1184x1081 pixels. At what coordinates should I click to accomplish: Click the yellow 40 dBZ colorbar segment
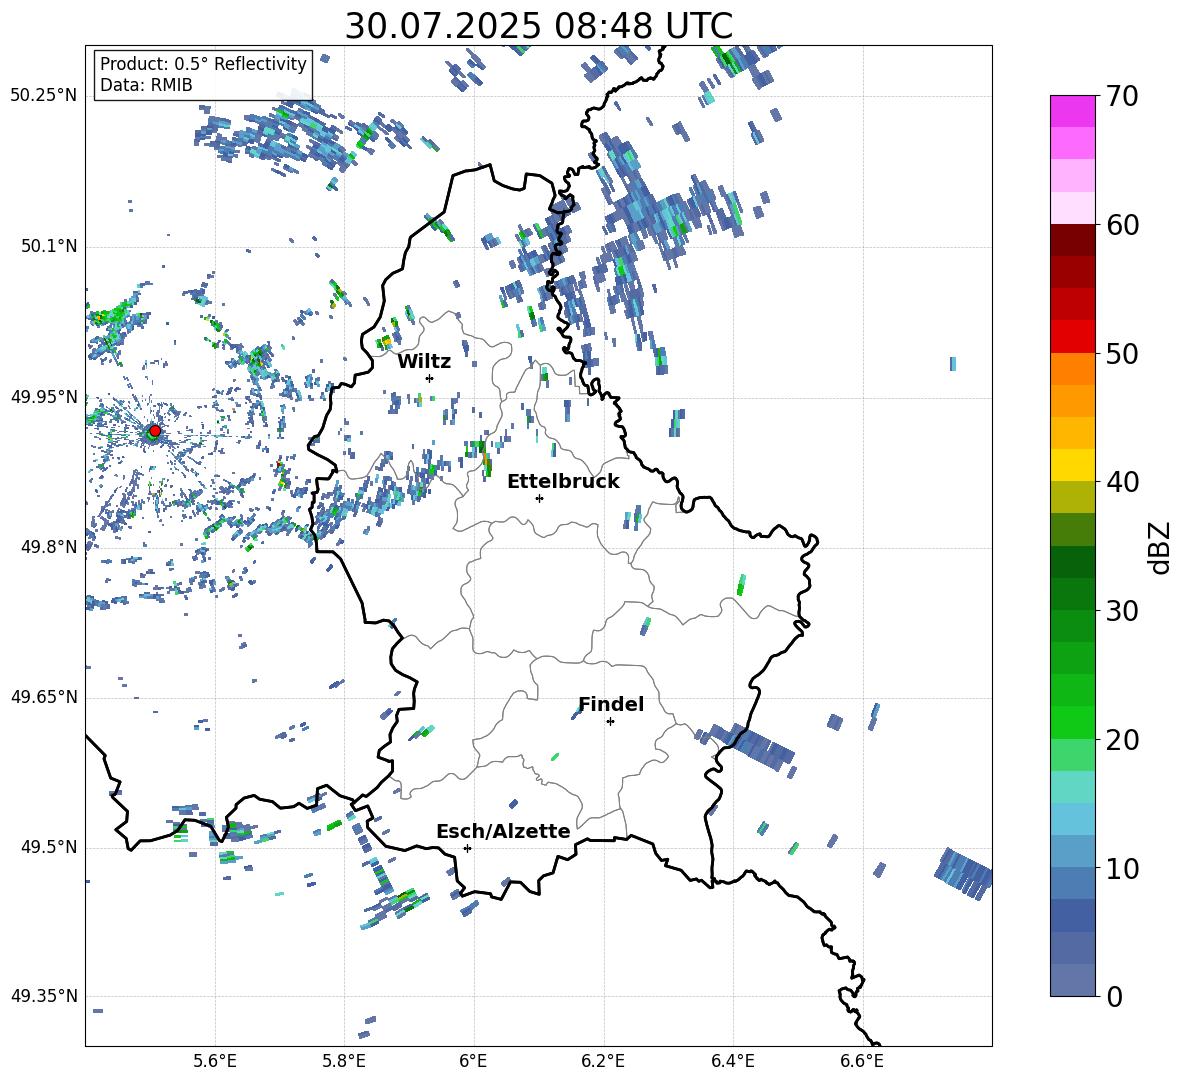[1073, 465]
